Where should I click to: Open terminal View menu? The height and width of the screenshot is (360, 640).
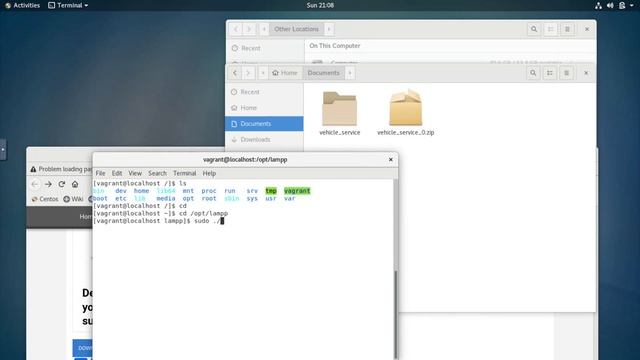coord(135,173)
